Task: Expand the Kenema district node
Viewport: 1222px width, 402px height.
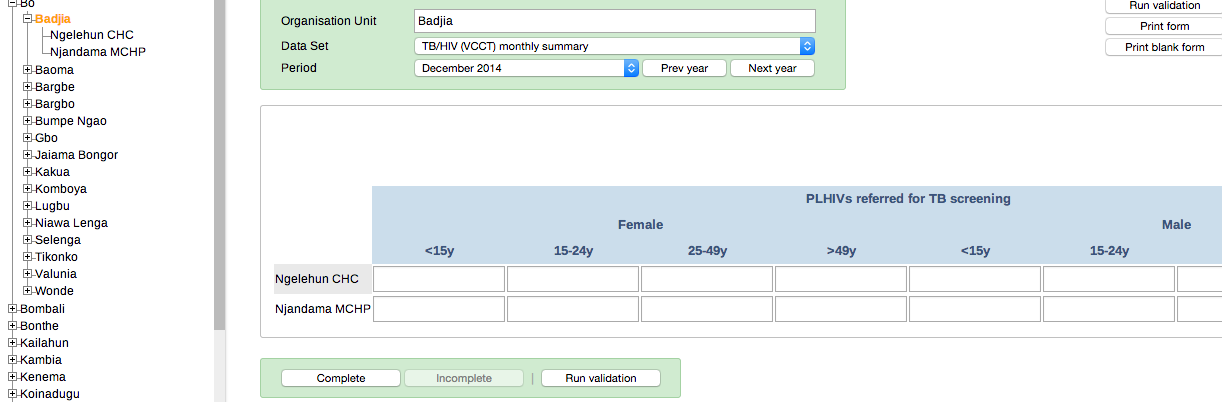Action: tap(13, 377)
